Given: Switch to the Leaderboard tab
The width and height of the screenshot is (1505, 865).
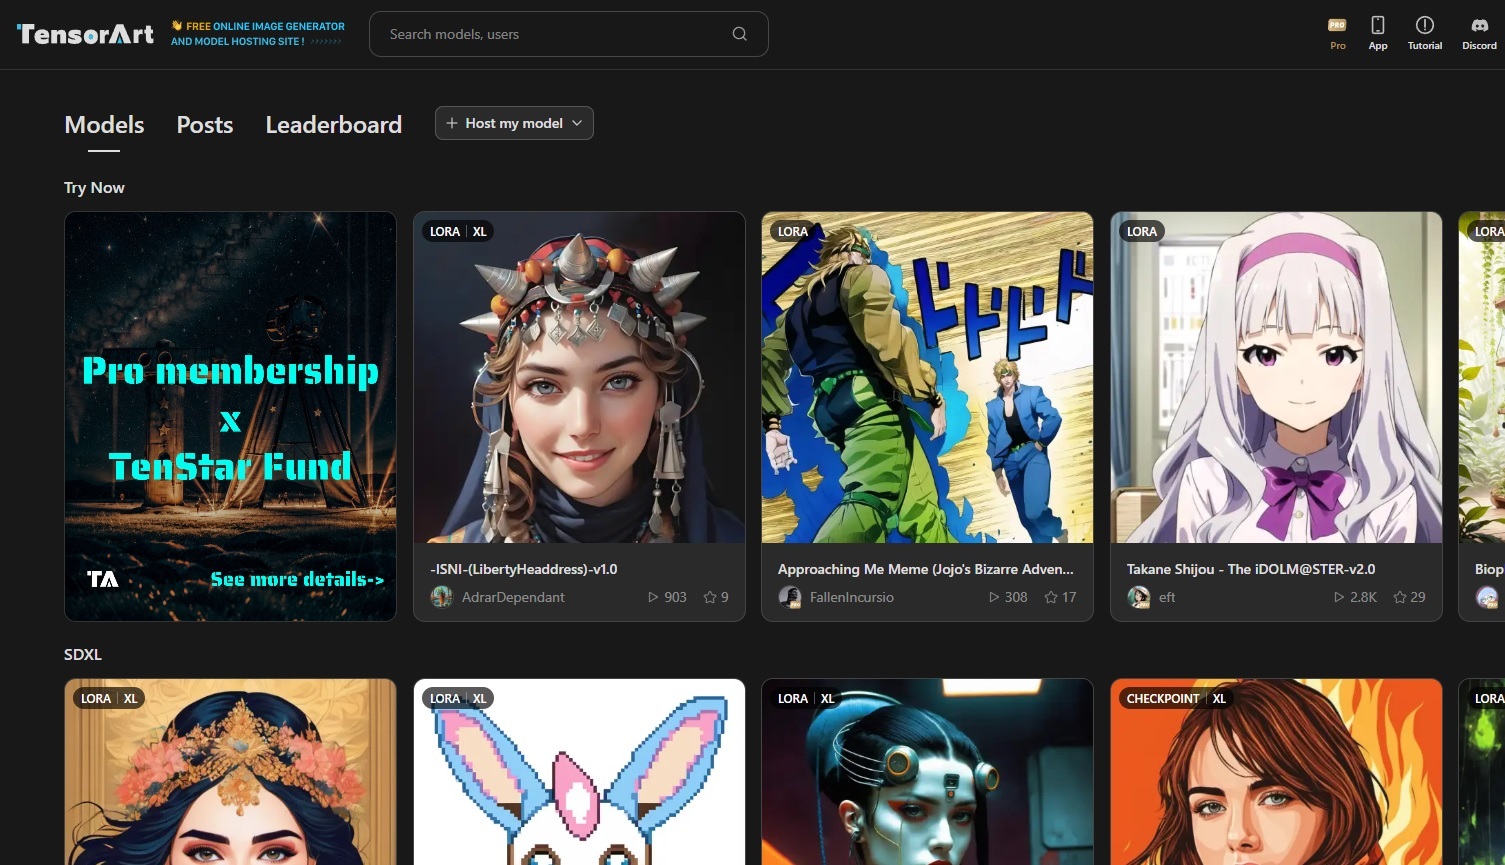Looking at the screenshot, I should click(333, 125).
